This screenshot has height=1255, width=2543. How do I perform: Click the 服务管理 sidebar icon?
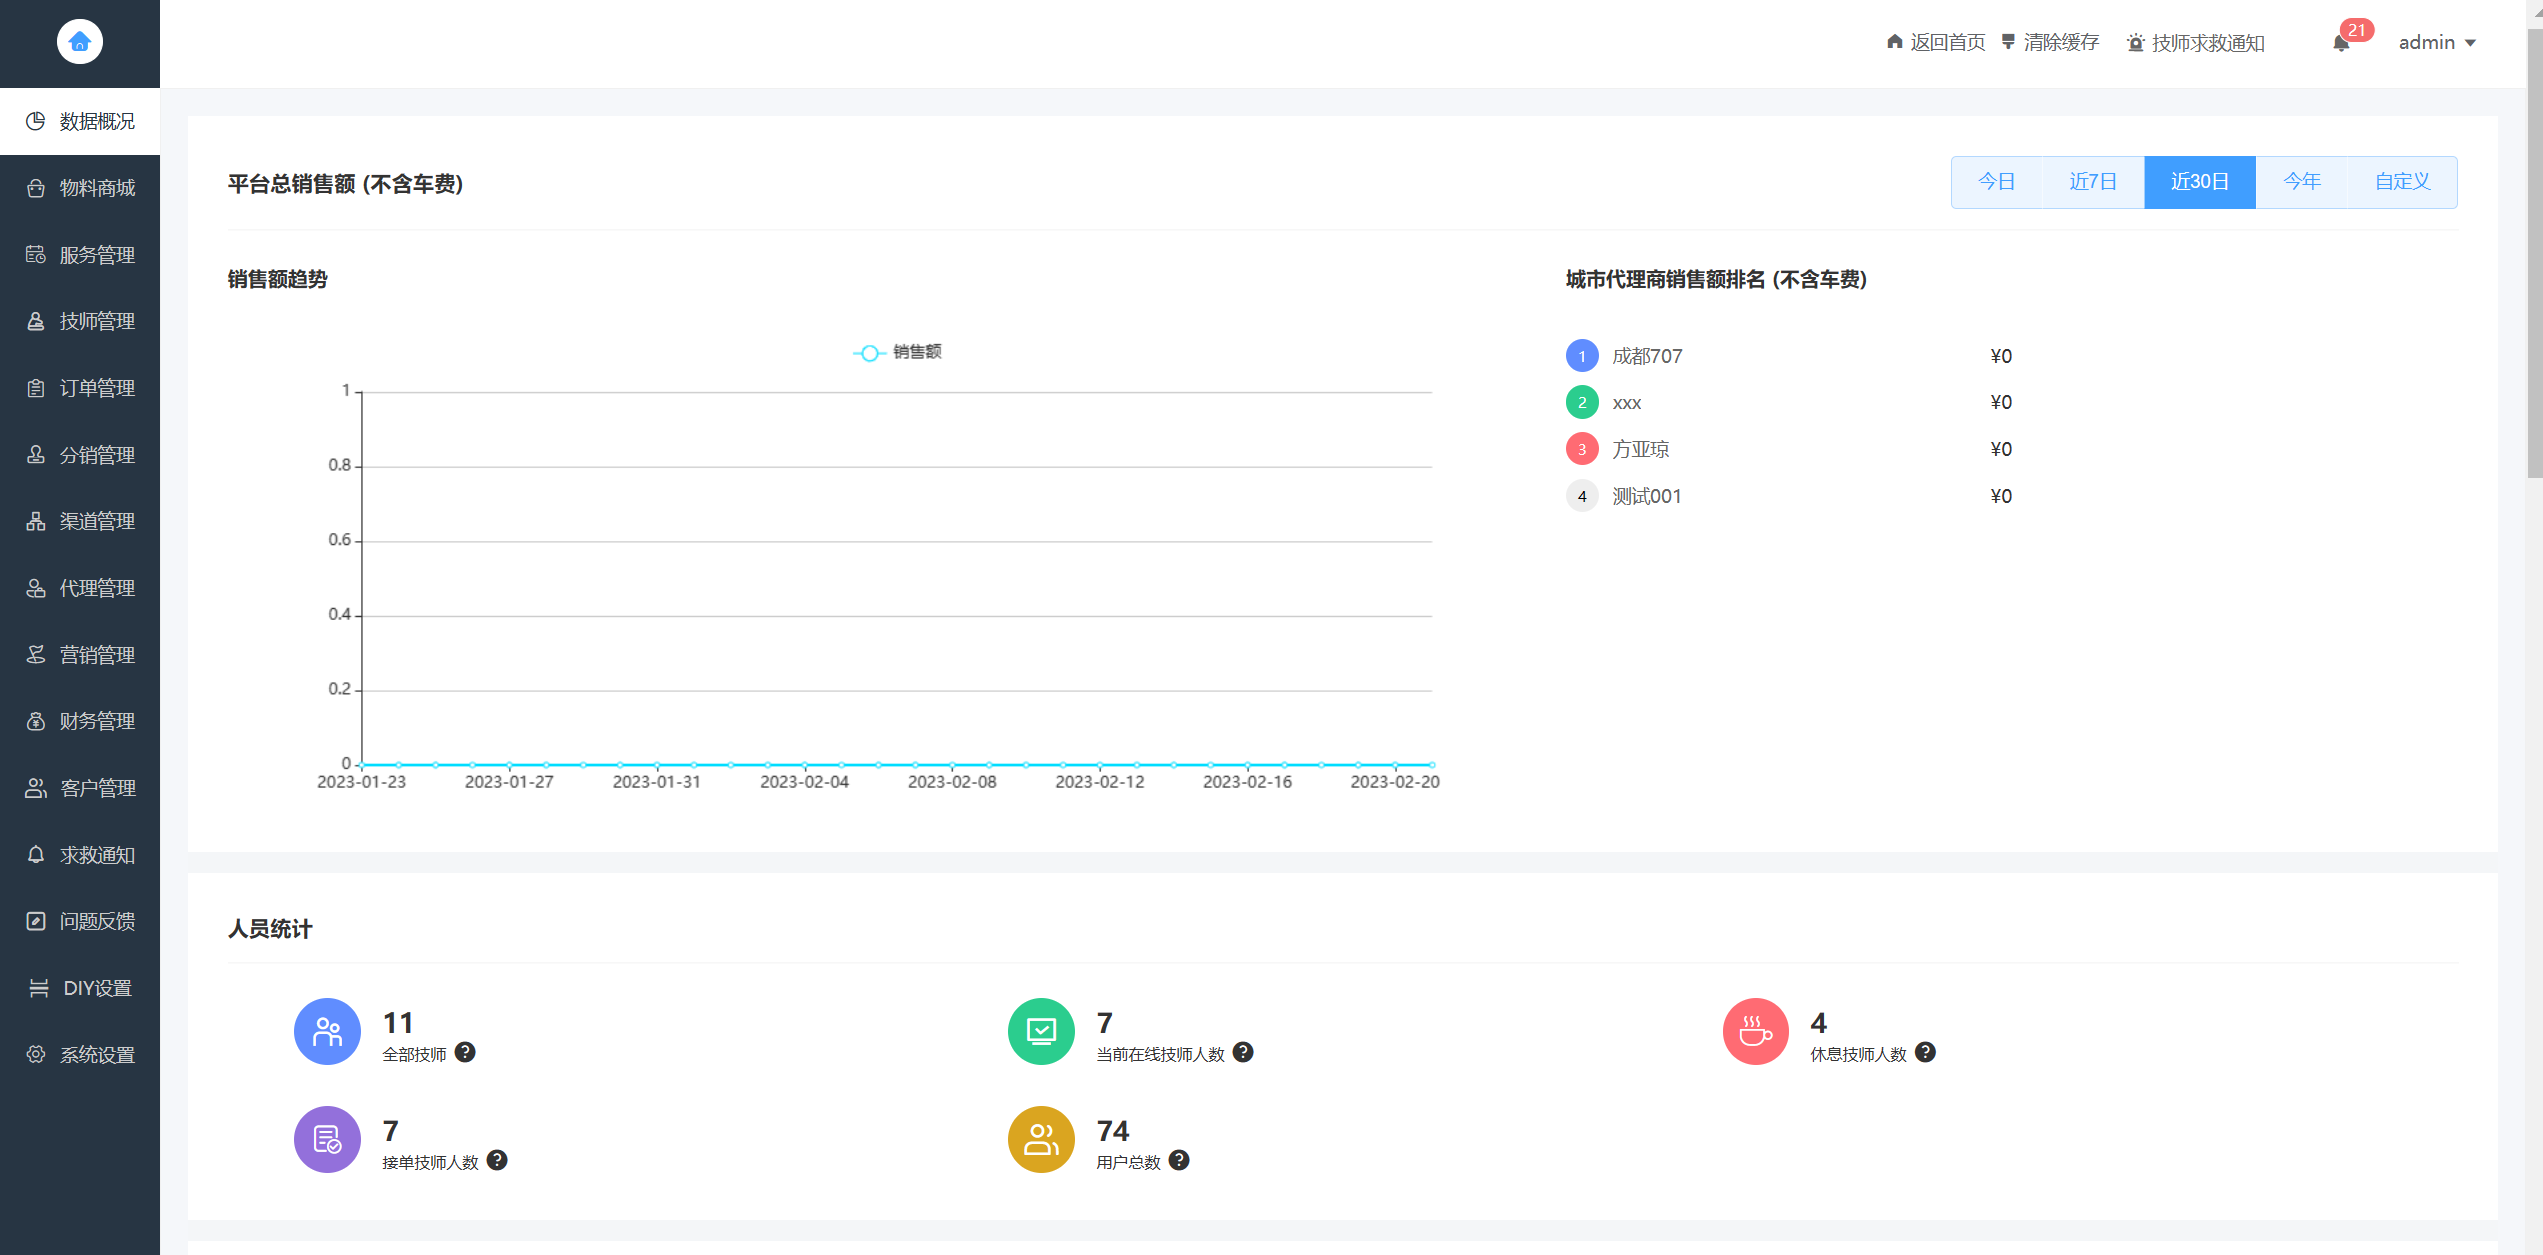coord(37,254)
